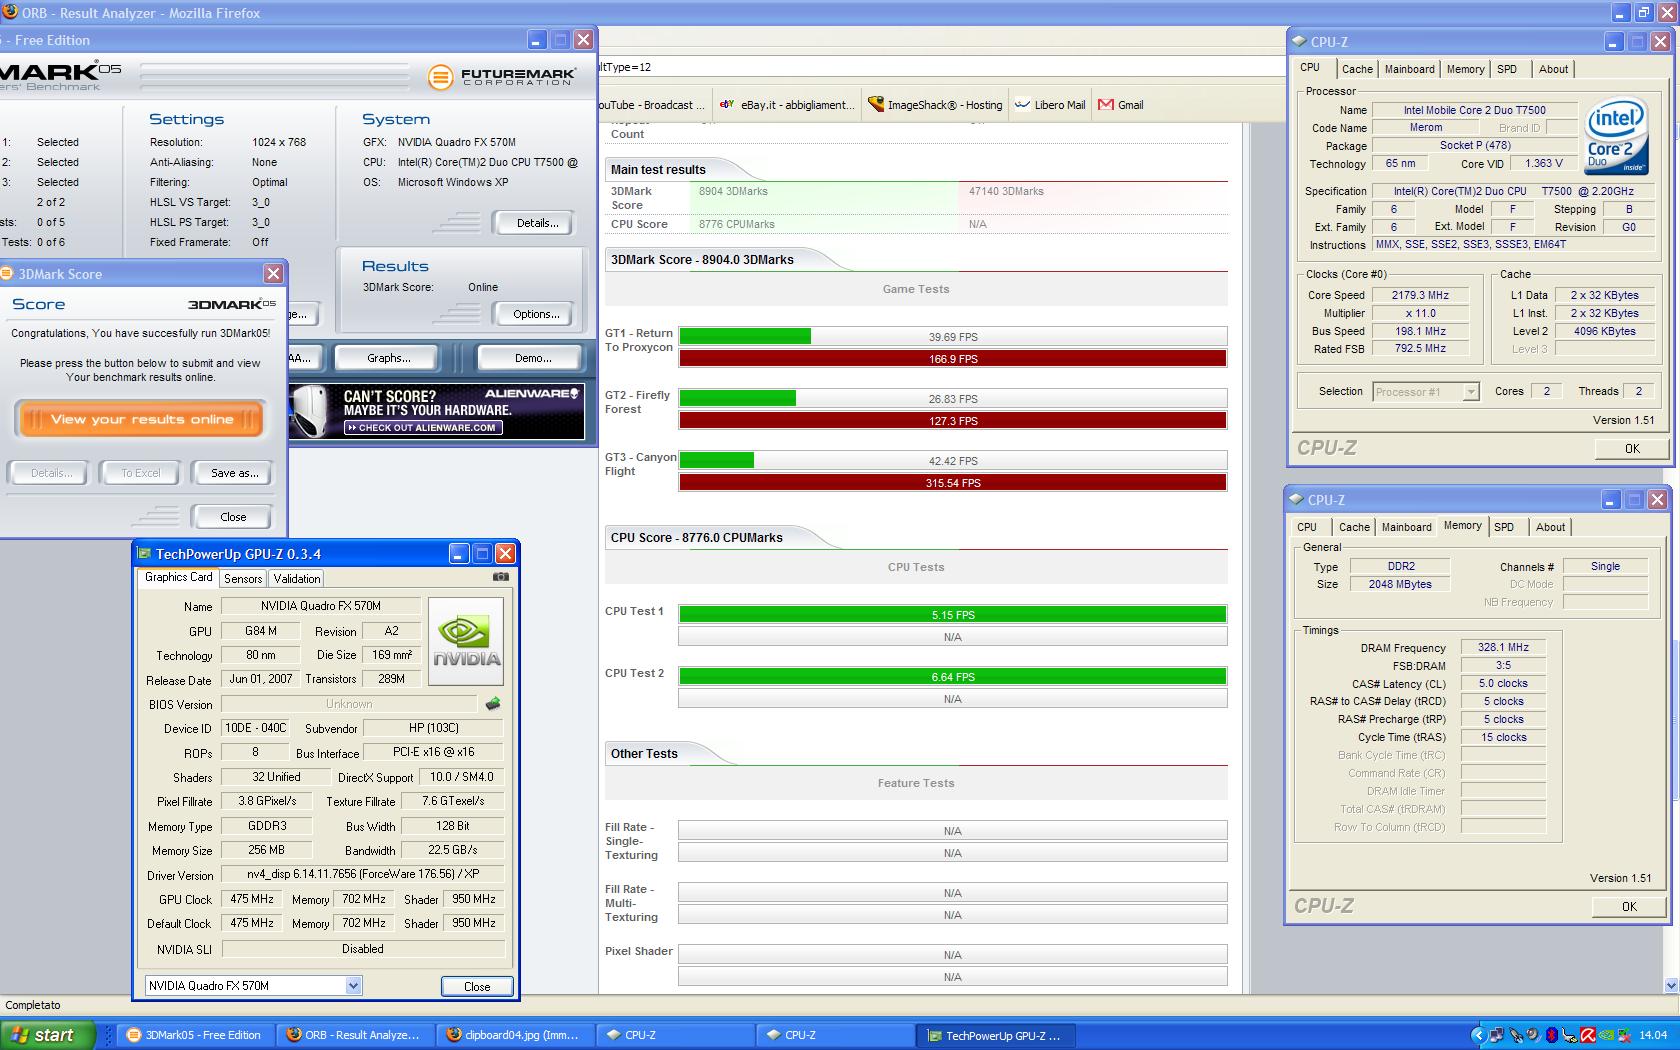Click Close button in 3DMark Score dialog

pyautogui.click(x=233, y=517)
